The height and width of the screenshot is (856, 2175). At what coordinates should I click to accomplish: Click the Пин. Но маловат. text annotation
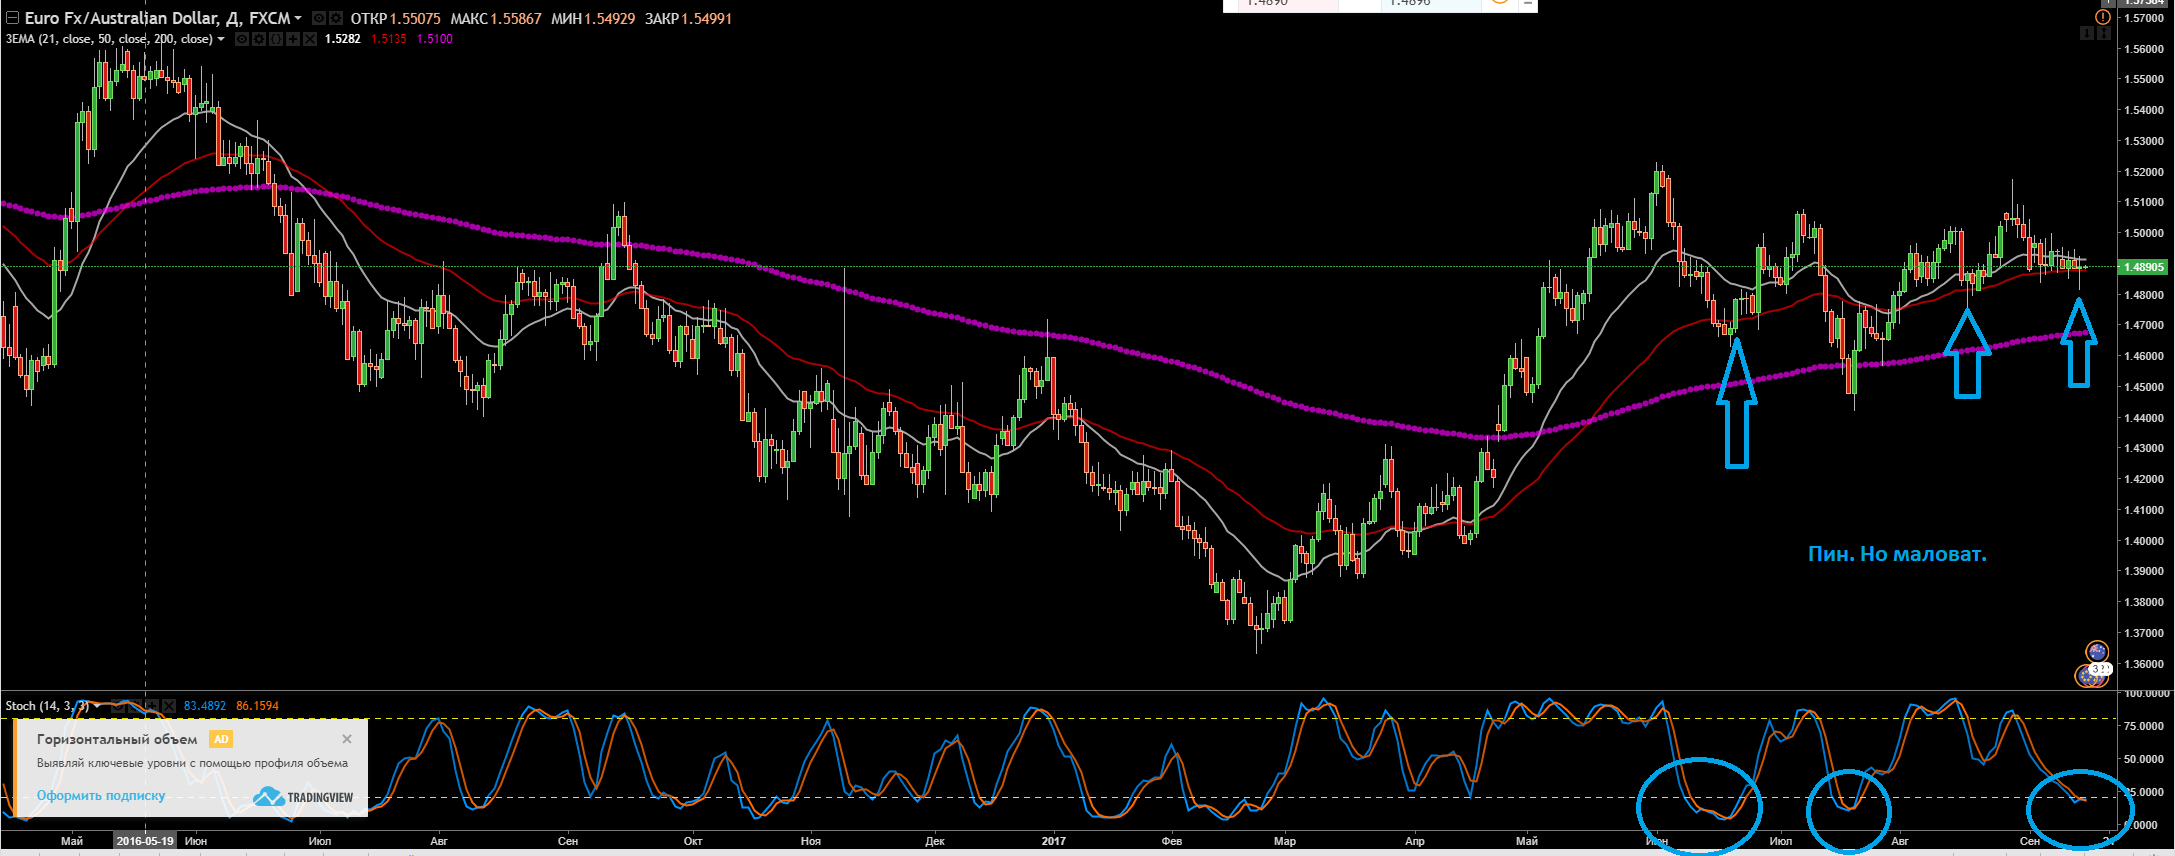(1897, 554)
